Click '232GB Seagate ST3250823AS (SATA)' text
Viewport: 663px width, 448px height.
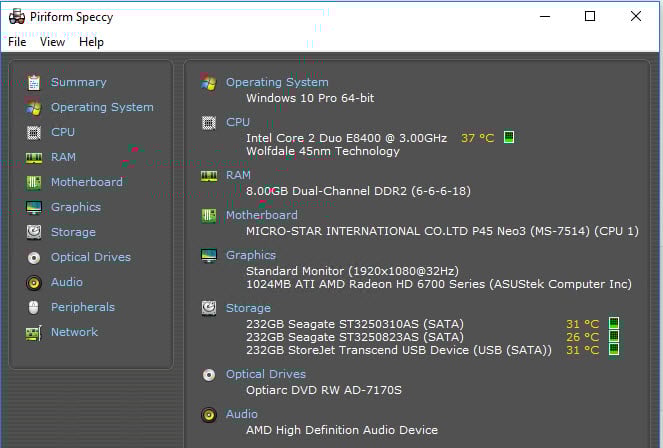[x=355, y=337]
